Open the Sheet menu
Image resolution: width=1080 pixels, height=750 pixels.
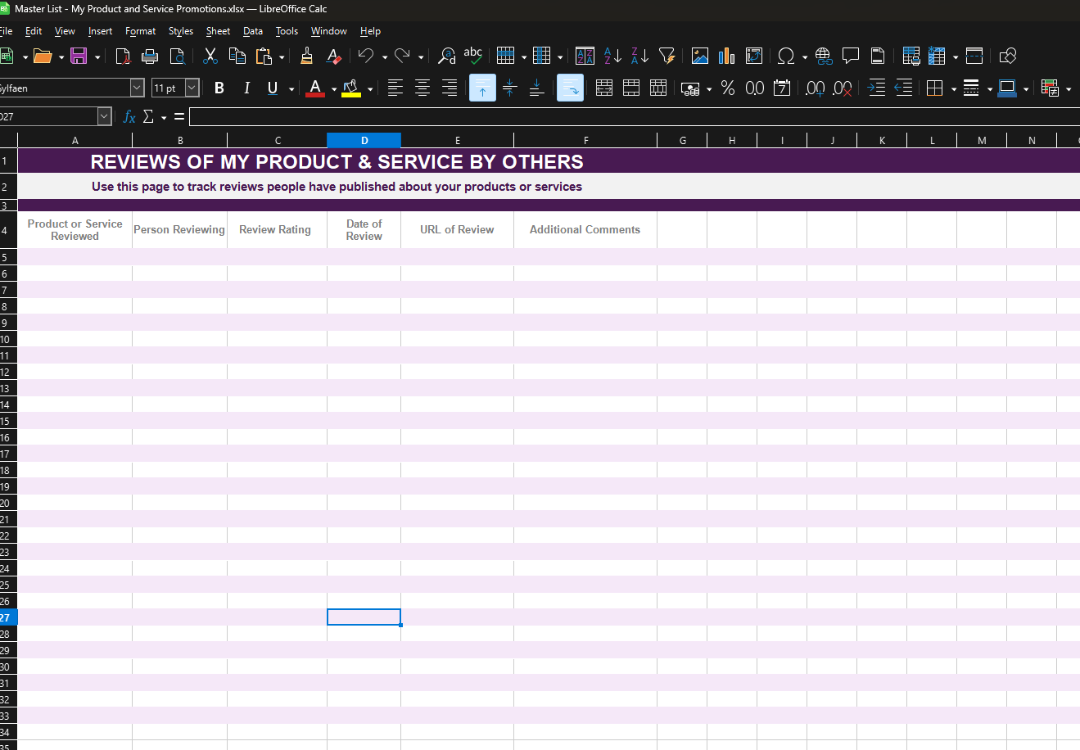click(218, 31)
